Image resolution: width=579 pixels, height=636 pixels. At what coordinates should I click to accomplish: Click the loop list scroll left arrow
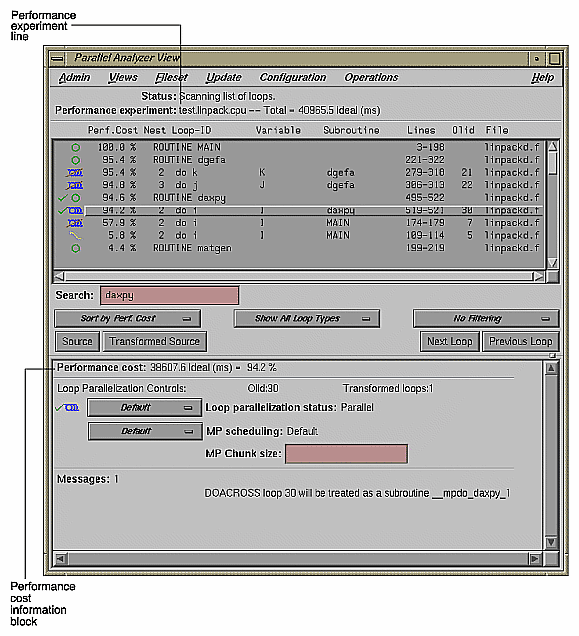[59, 276]
